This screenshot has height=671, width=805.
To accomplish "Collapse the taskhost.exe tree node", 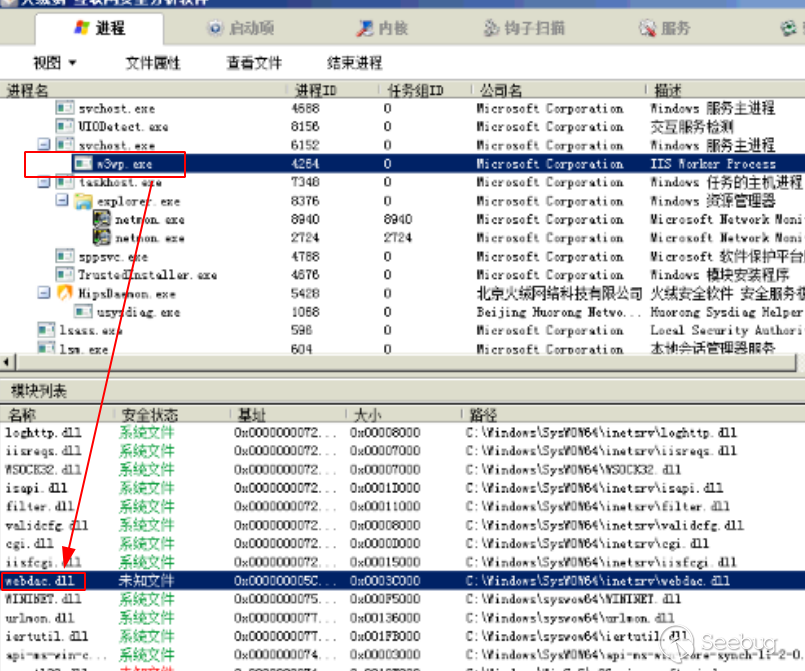I will coord(43,183).
